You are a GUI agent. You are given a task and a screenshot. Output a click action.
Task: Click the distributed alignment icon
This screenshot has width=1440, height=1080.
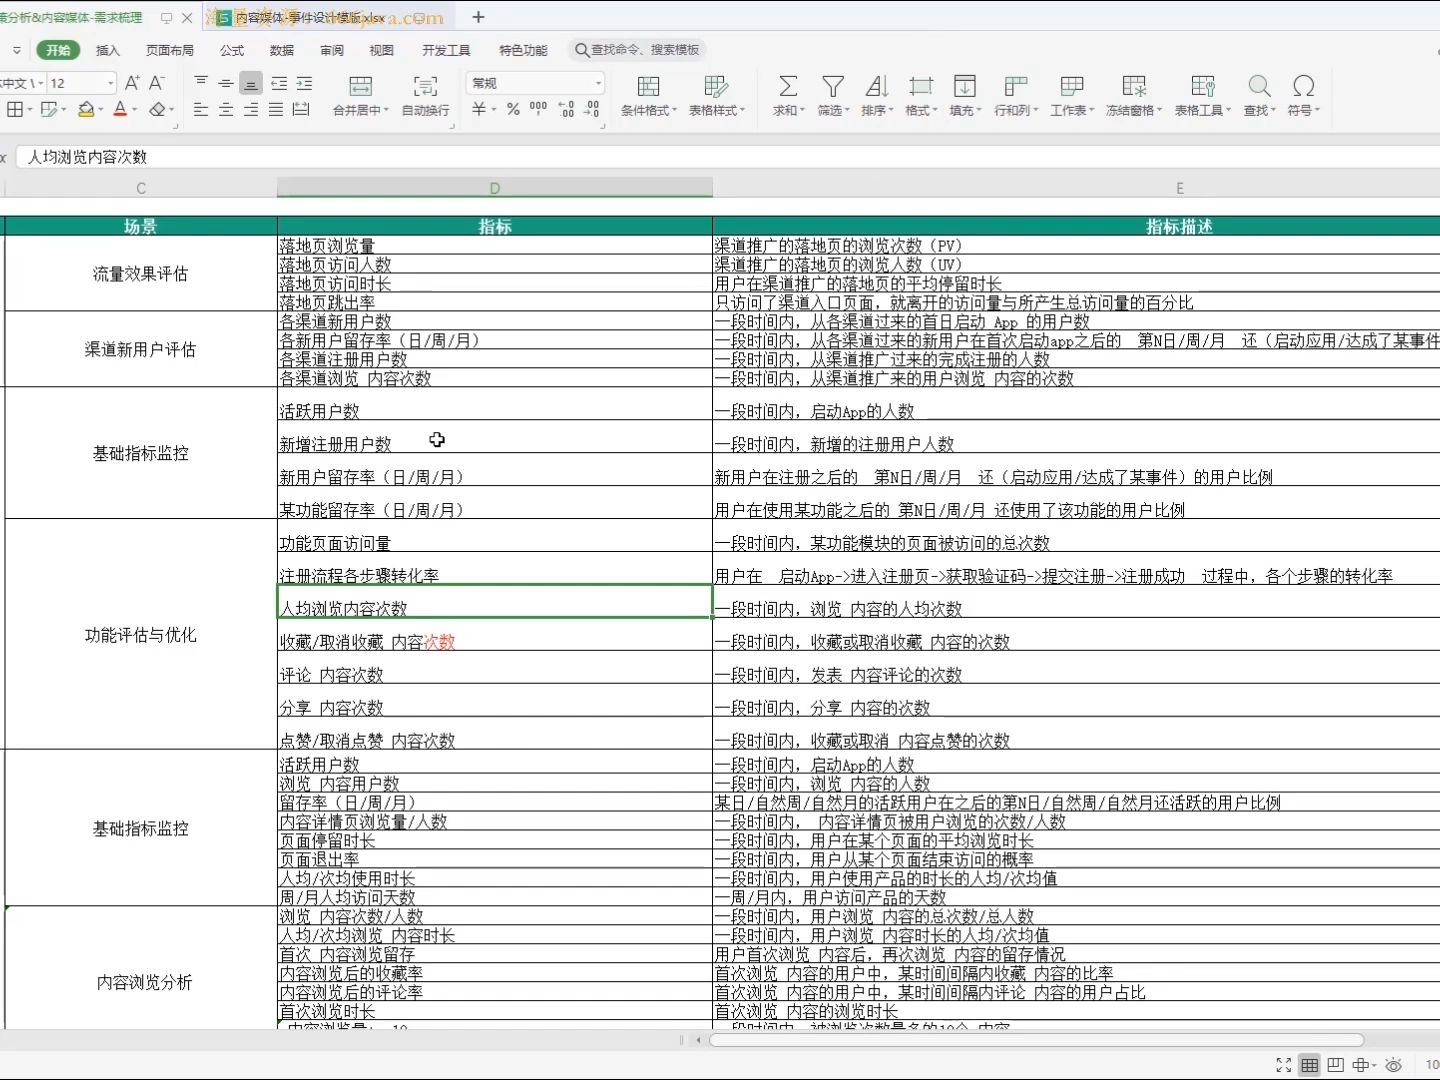301,109
